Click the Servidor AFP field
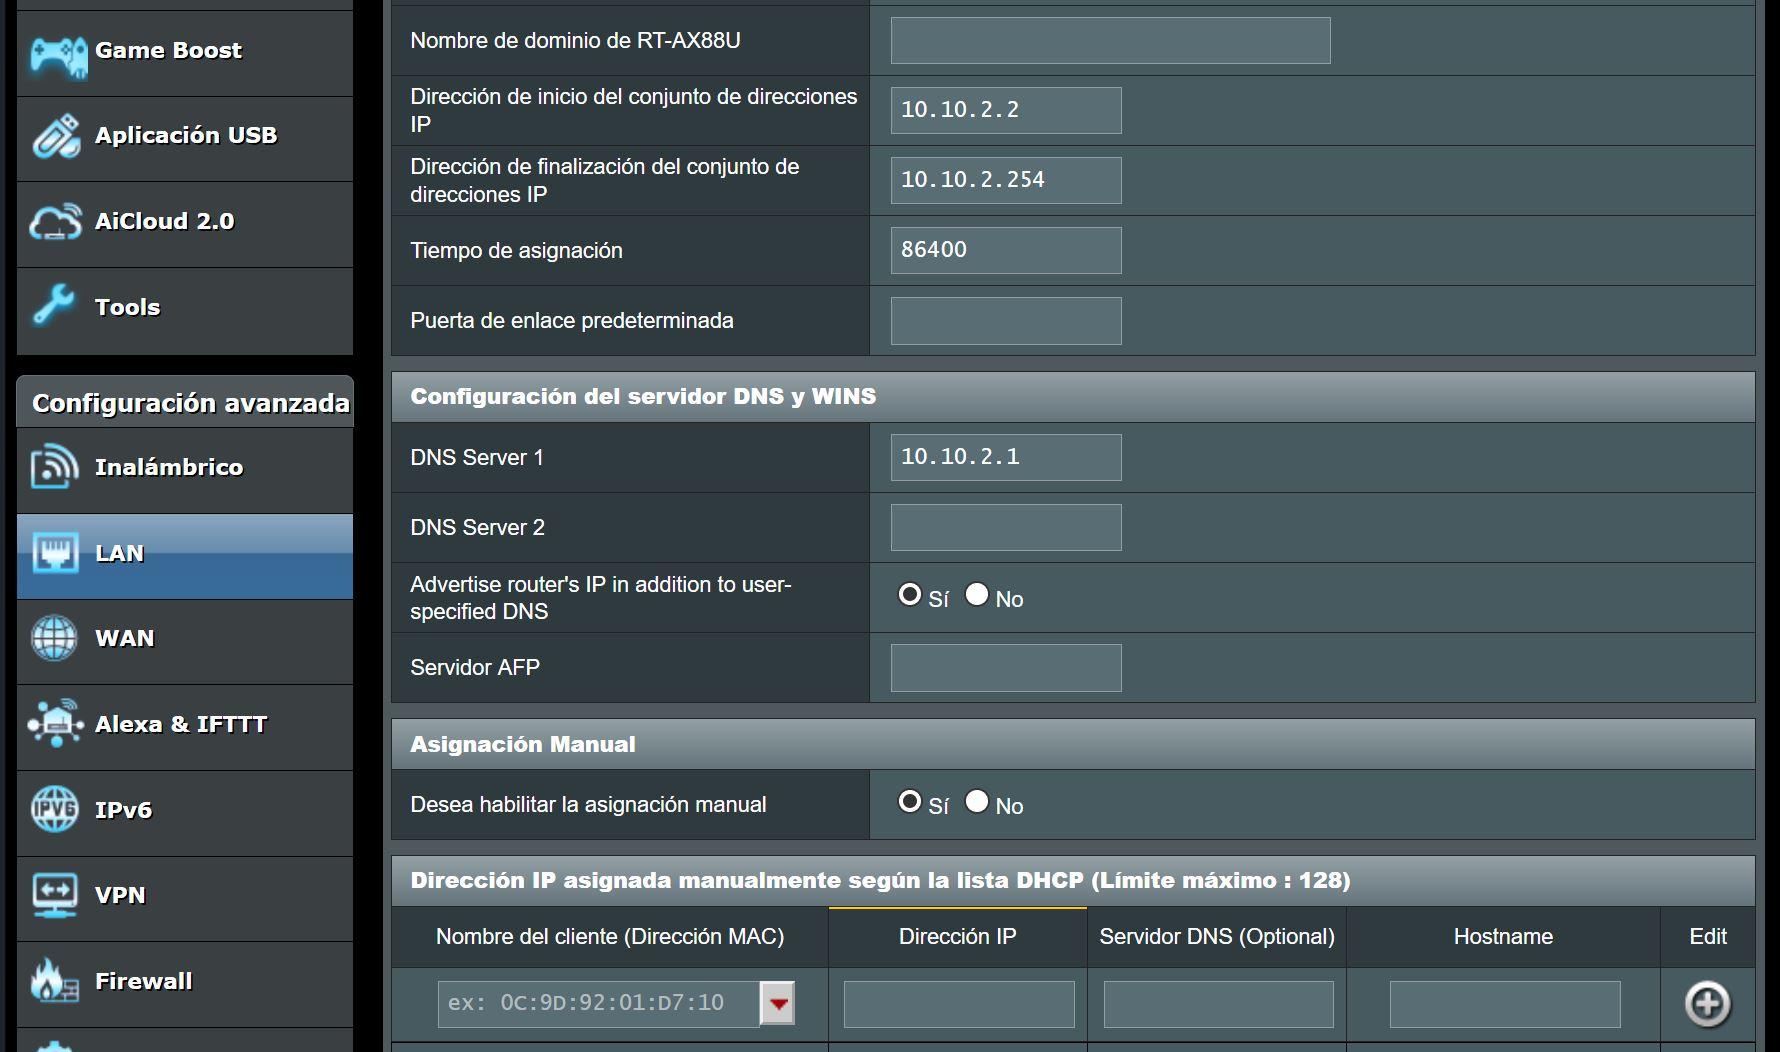Screen dimensions: 1780x1052 pyautogui.click(x=1006, y=668)
